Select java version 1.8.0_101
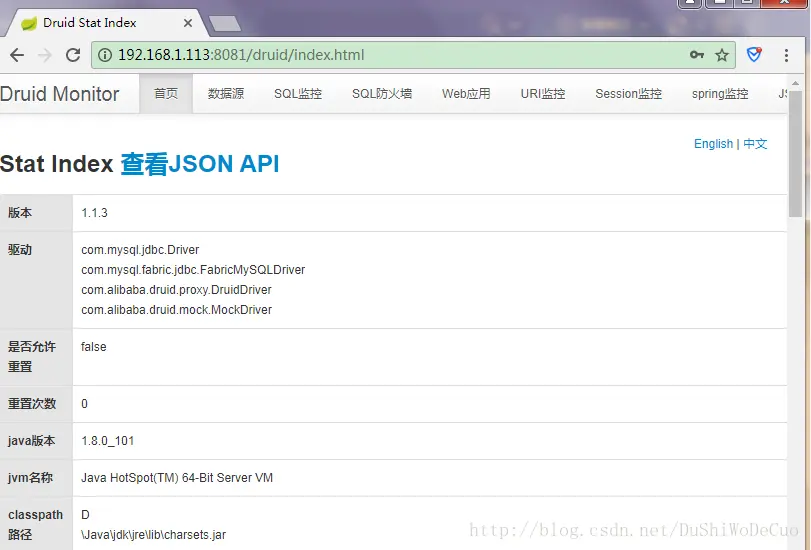The width and height of the screenshot is (811, 550). [x=108, y=441]
